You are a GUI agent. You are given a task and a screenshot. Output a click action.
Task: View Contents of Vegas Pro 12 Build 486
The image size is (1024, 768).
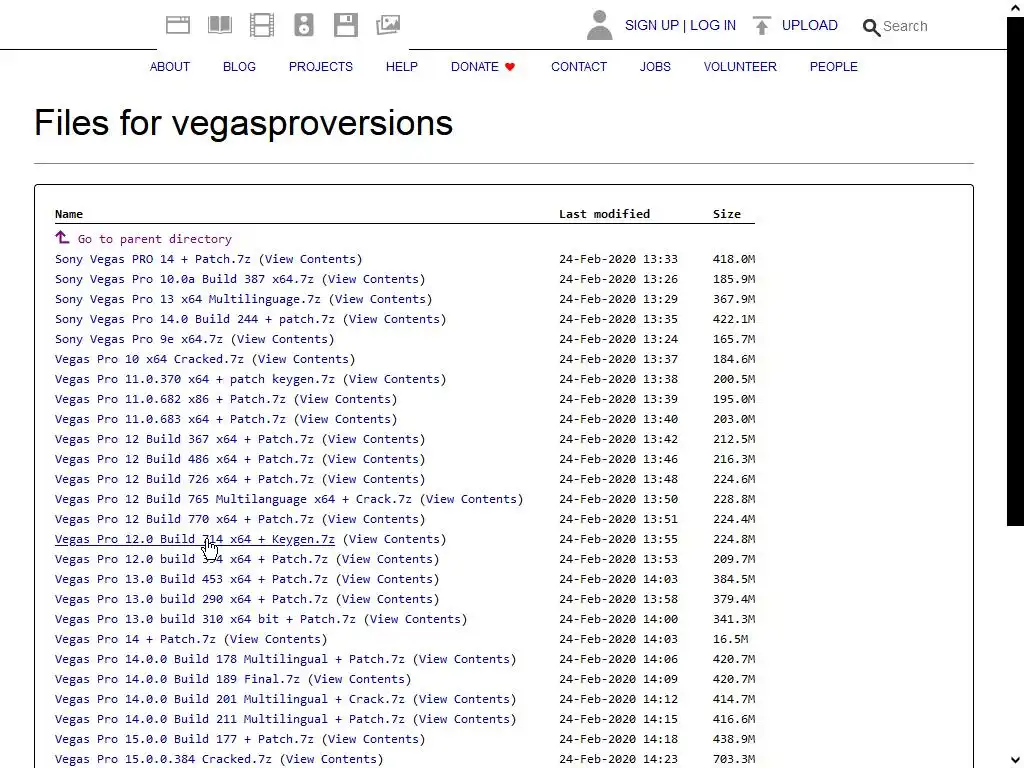(373, 459)
